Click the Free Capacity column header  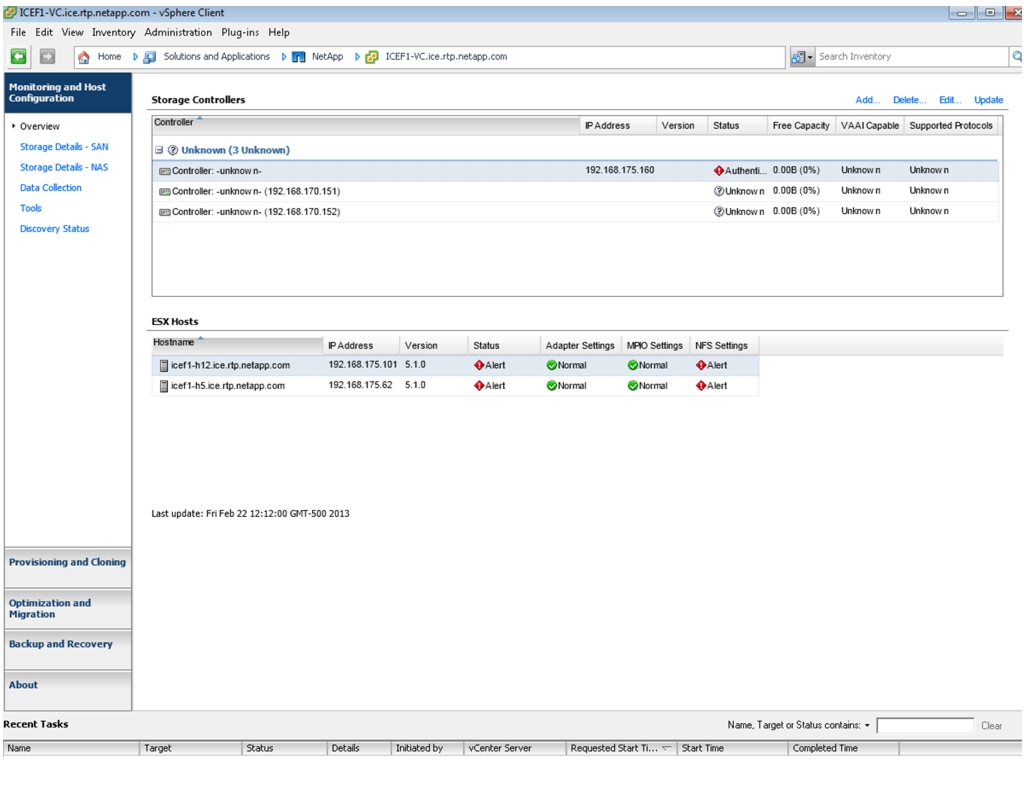point(801,125)
